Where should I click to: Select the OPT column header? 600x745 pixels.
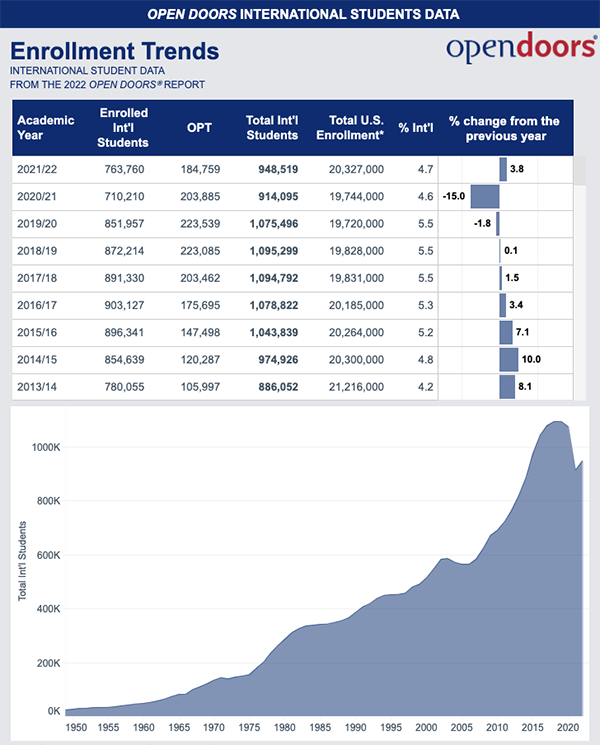coord(200,127)
